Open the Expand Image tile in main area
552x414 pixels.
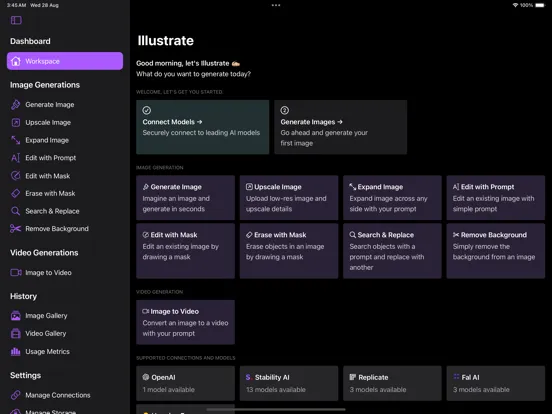(392, 198)
